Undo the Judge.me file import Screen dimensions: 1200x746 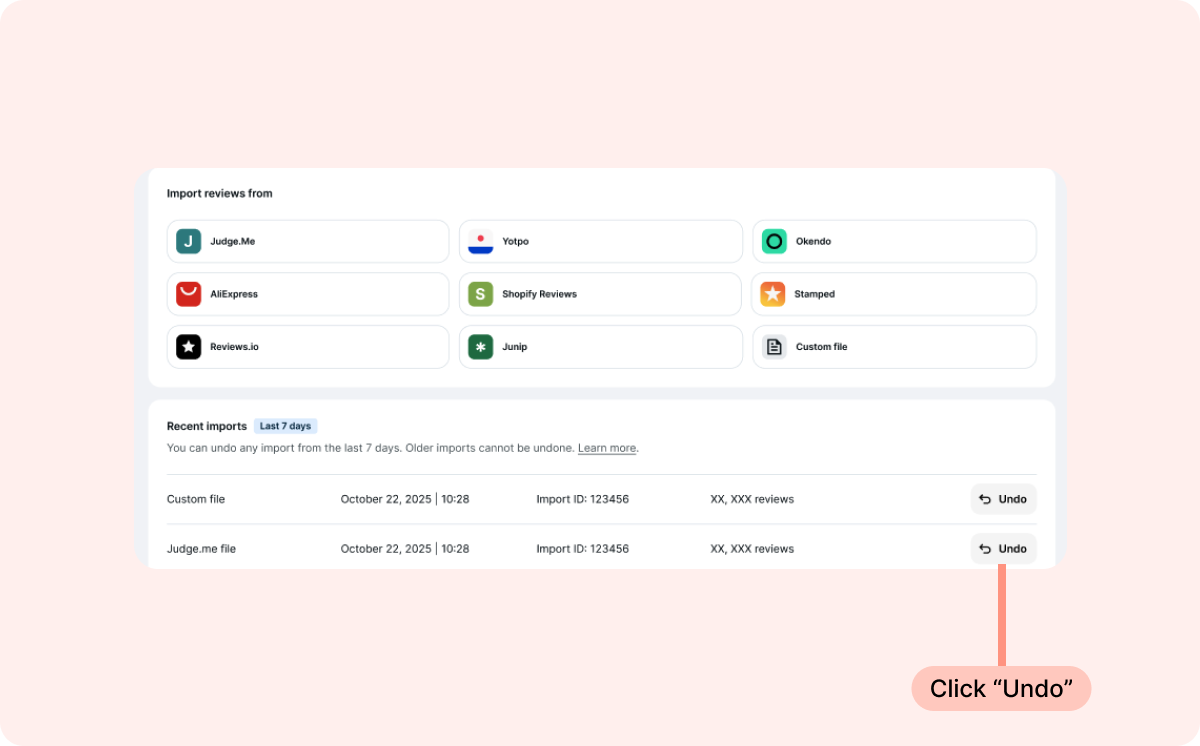tap(1003, 549)
